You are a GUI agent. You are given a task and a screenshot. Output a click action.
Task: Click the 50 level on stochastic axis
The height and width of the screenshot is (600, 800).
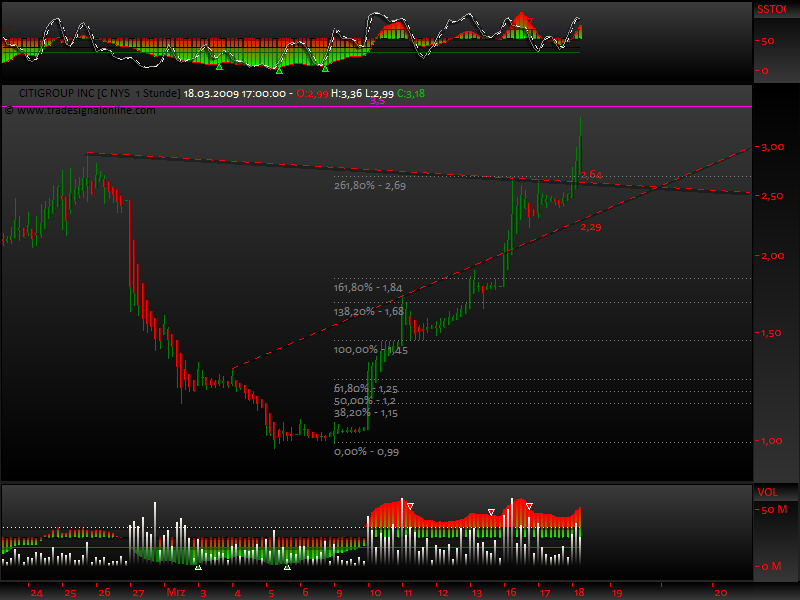(x=768, y=41)
